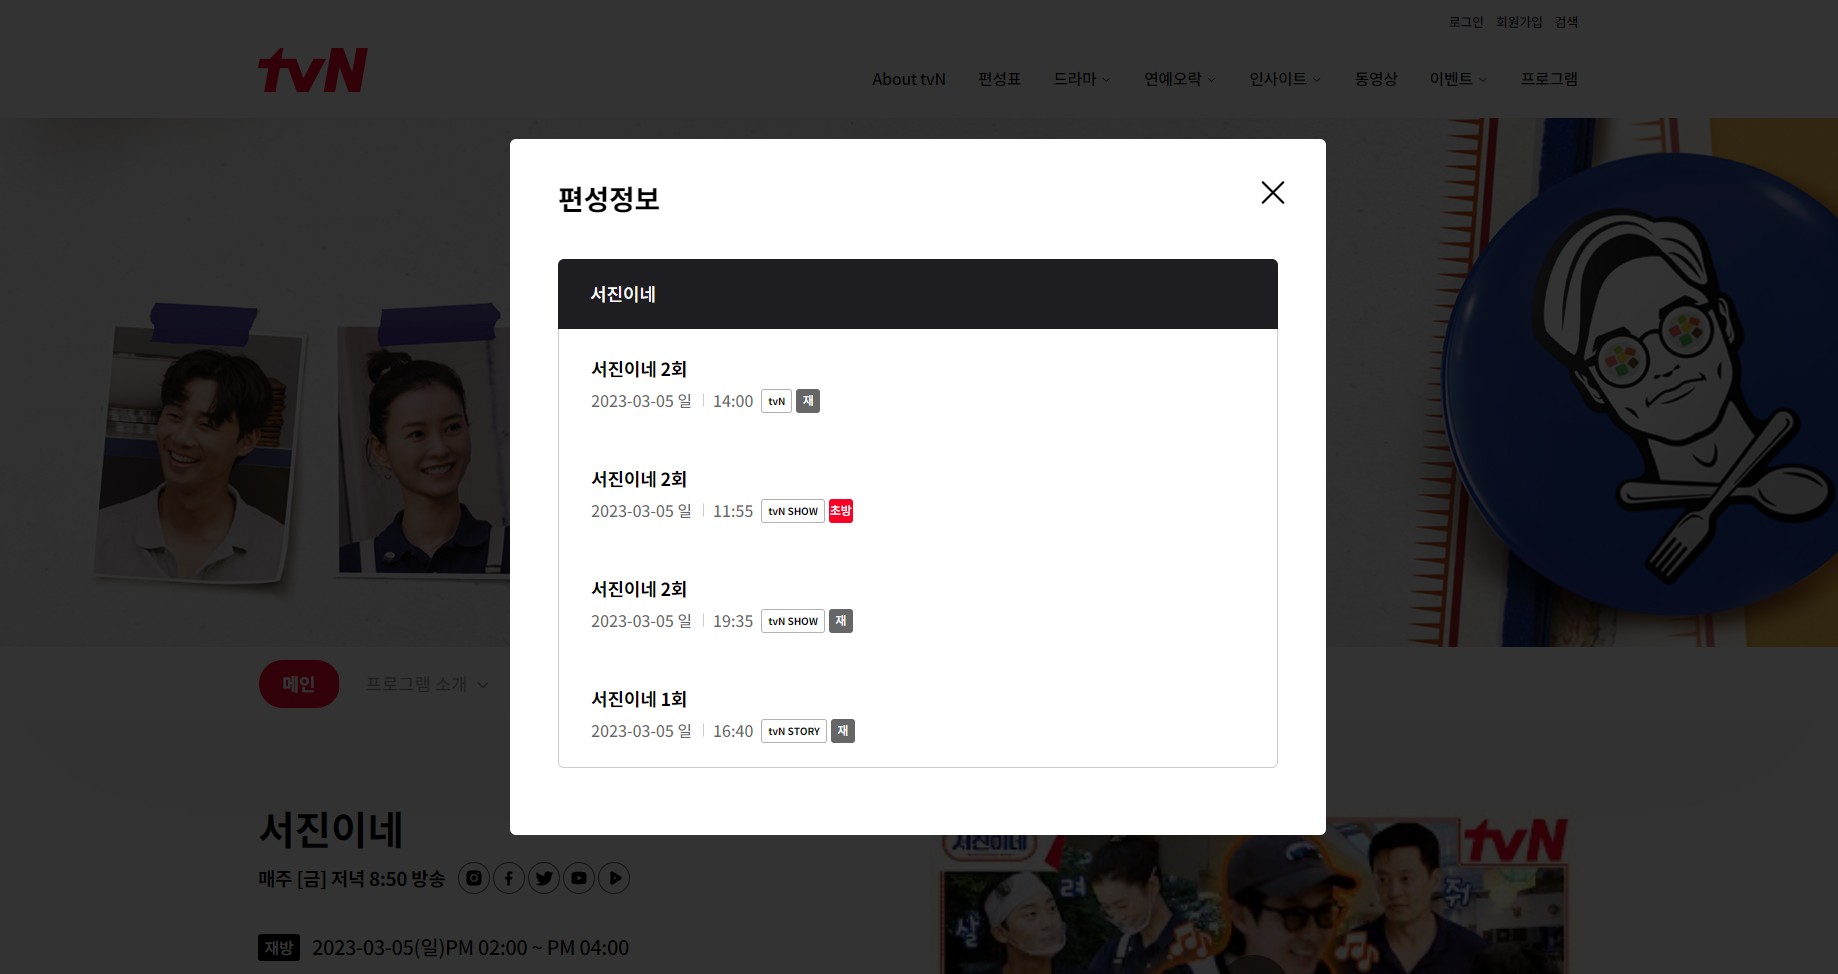Screen dimensions: 1838x974
Task: Open the video thumbnail behind the popup
Action: [1254, 896]
